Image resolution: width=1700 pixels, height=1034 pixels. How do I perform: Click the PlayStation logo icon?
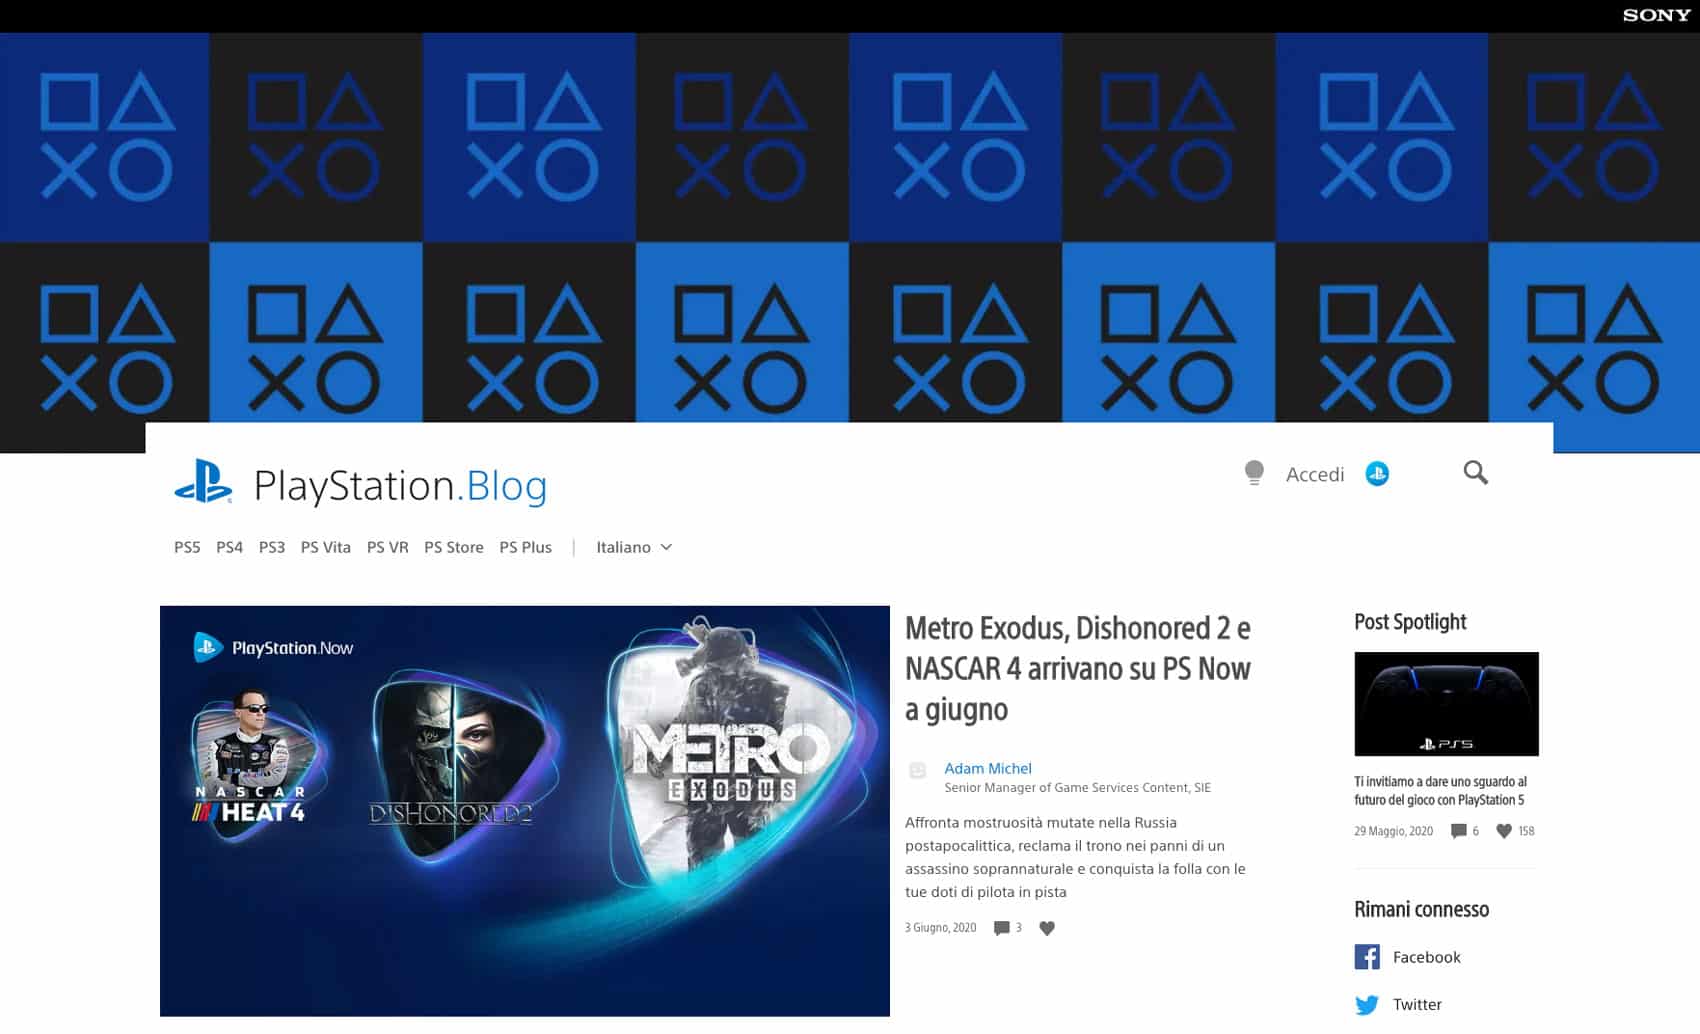[203, 481]
